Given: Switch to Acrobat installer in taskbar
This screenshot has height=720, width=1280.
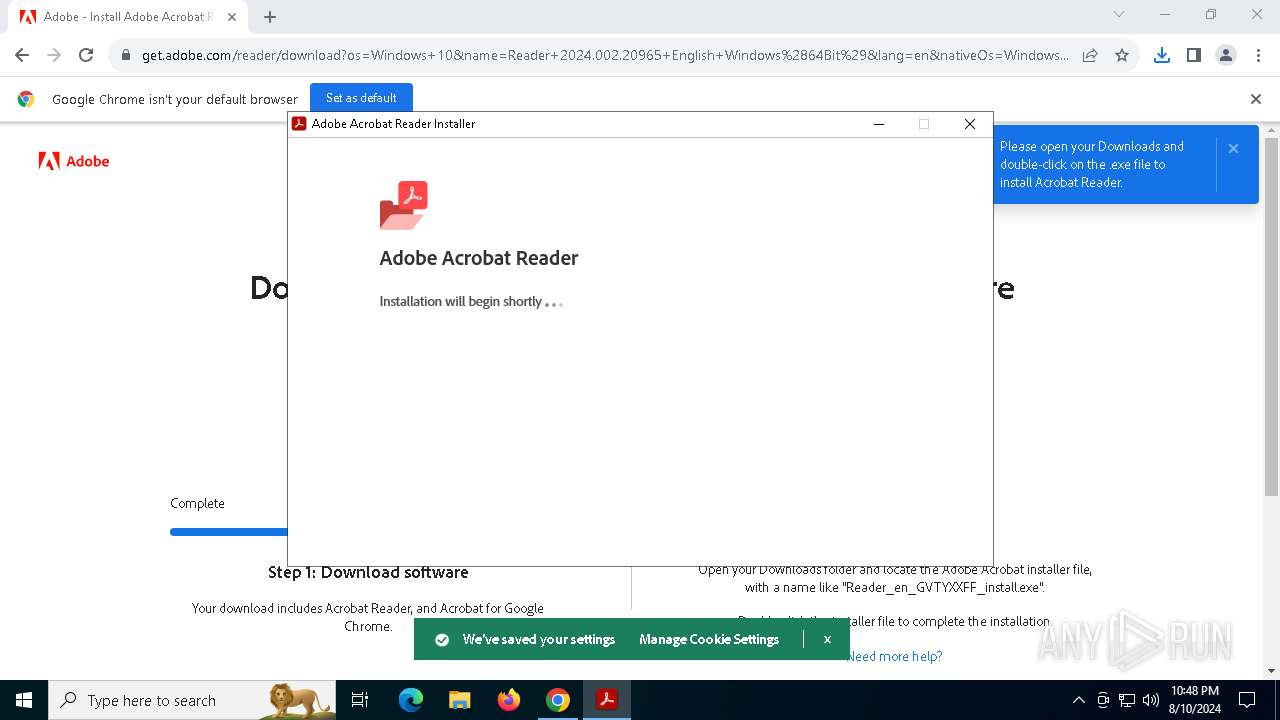Looking at the screenshot, I should [606, 700].
